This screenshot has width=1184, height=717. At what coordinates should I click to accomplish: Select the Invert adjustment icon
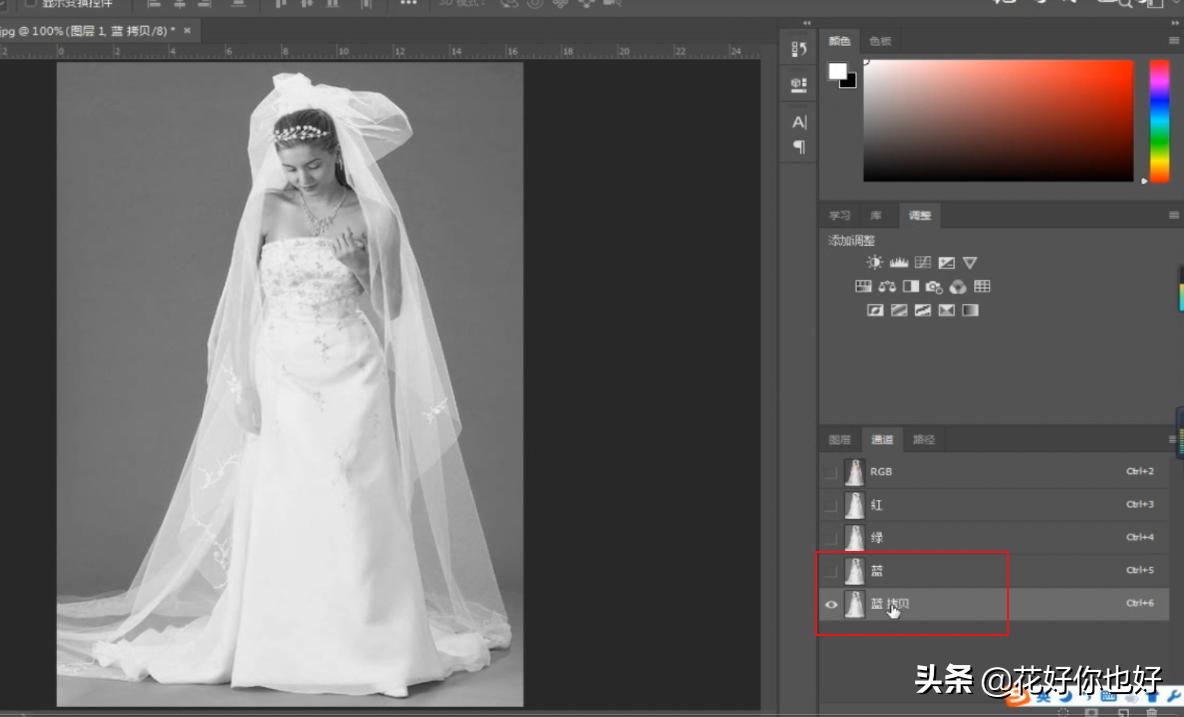point(875,310)
